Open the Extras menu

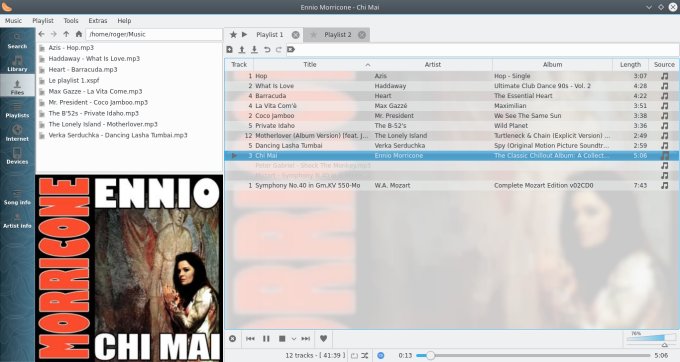[x=98, y=20]
